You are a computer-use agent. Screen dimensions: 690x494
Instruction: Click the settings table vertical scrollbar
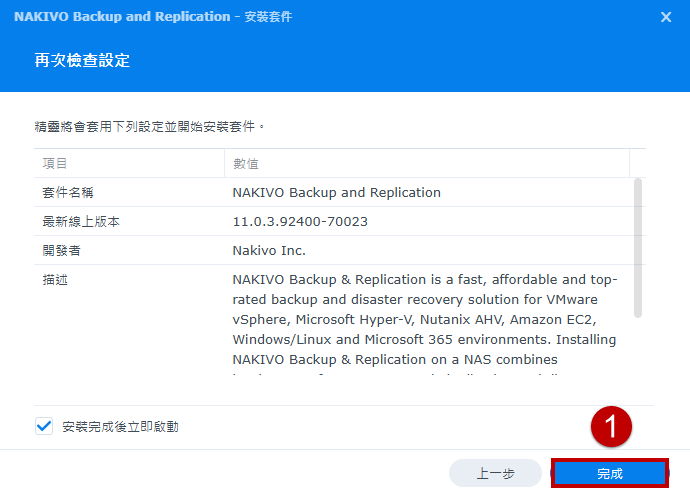coord(638,248)
